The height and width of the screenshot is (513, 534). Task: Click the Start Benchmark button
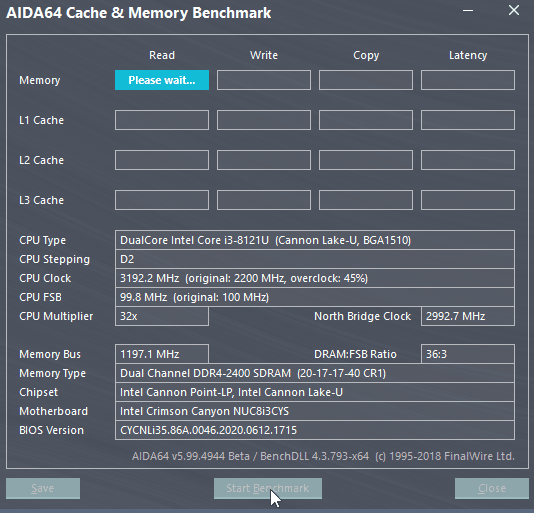268,488
